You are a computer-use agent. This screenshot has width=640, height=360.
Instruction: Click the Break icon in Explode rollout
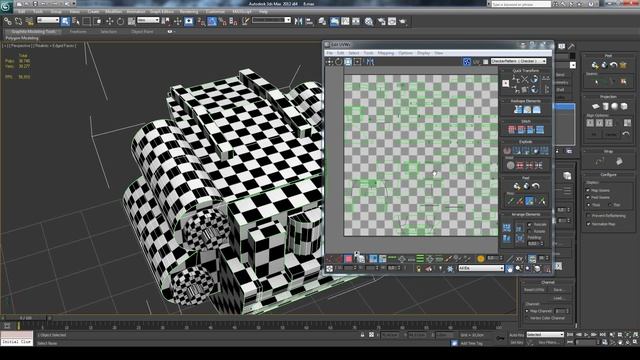pos(507,151)
